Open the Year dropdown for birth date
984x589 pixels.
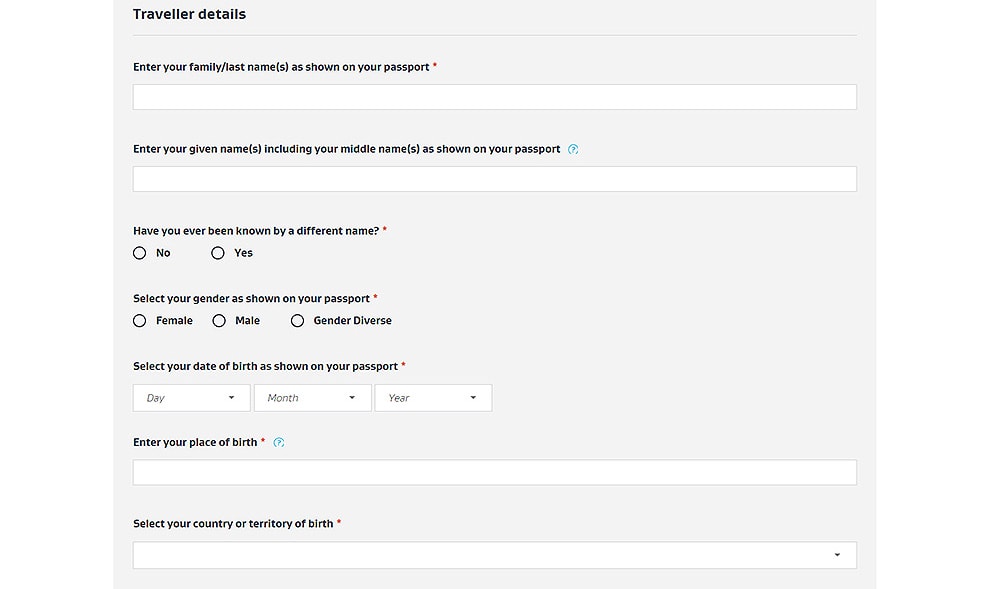pyautogui.click(x=433, y=398)
